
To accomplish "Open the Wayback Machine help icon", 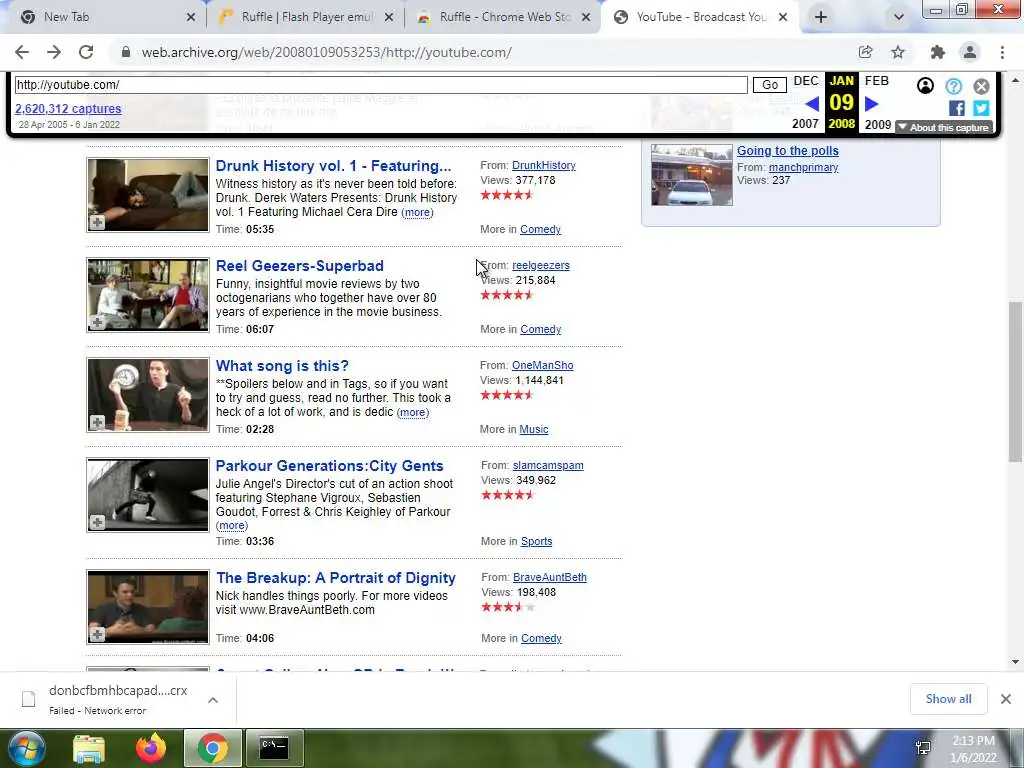I will pyautogui.click(x=953, y=86).
